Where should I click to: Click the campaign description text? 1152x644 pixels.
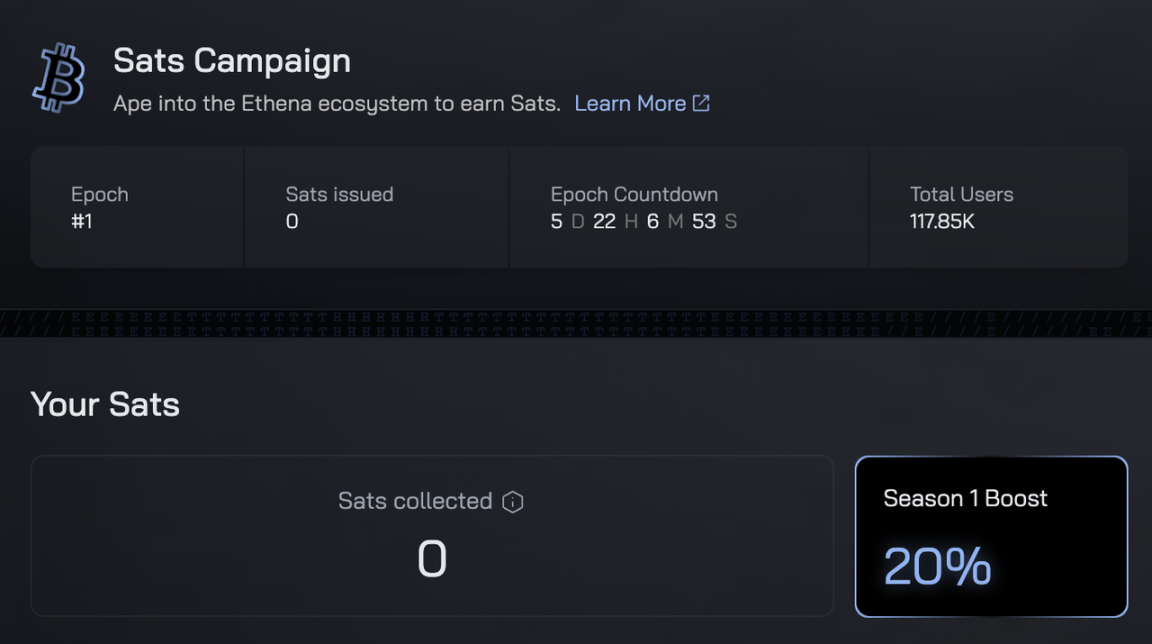(x=336, y=104)
